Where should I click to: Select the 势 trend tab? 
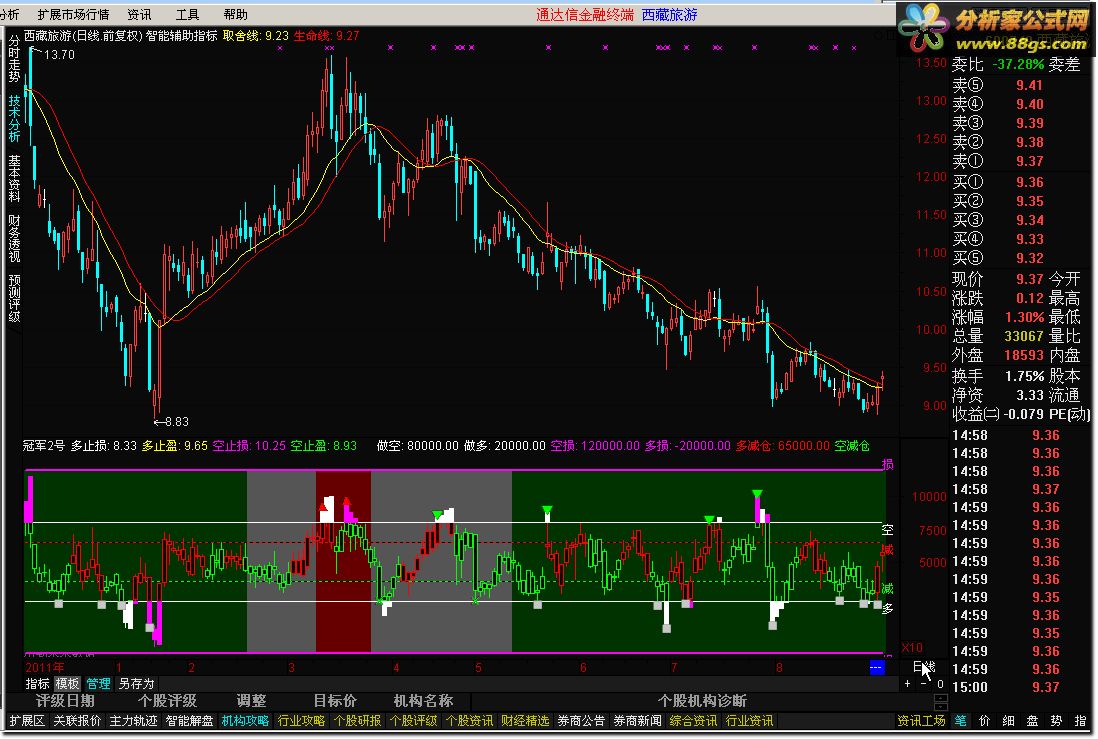point(1056,721)
